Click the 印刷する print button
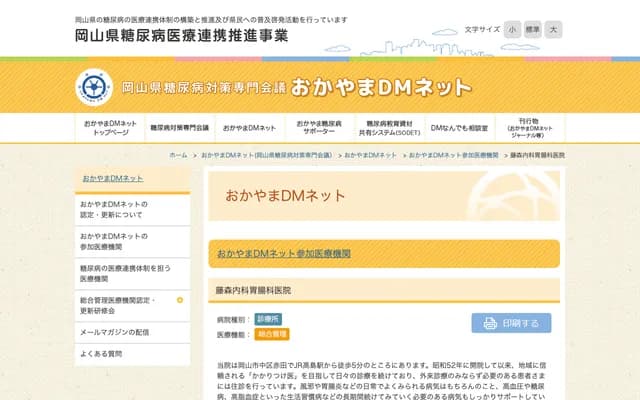 511,323
